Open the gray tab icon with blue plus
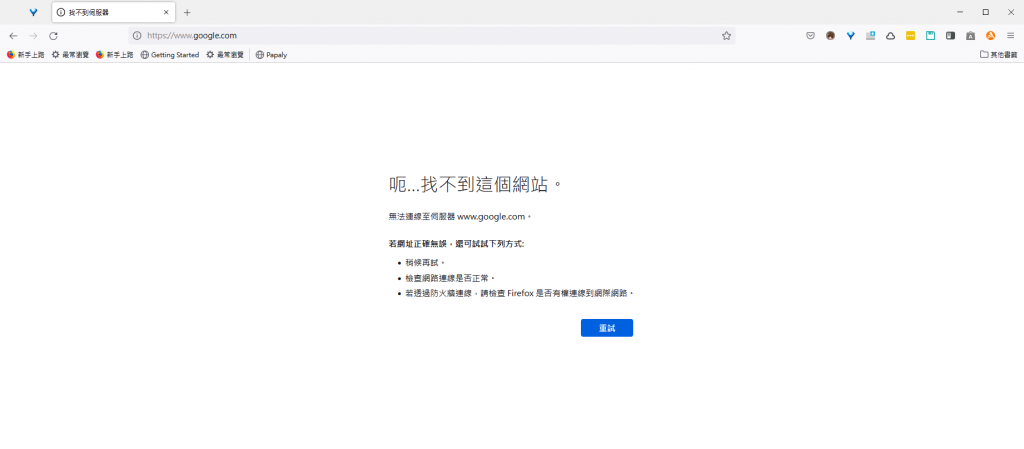 pos(871,36)
